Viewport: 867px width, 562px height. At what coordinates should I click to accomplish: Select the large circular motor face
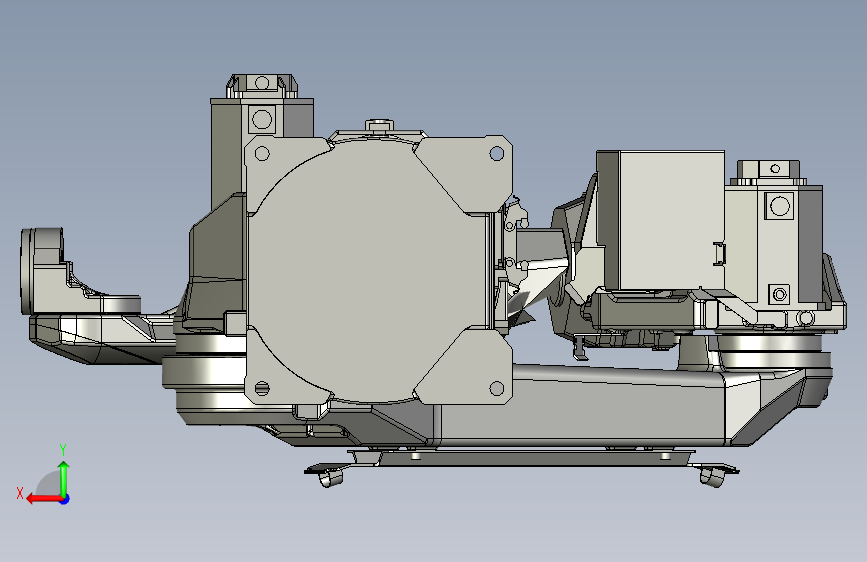point(367,270)
